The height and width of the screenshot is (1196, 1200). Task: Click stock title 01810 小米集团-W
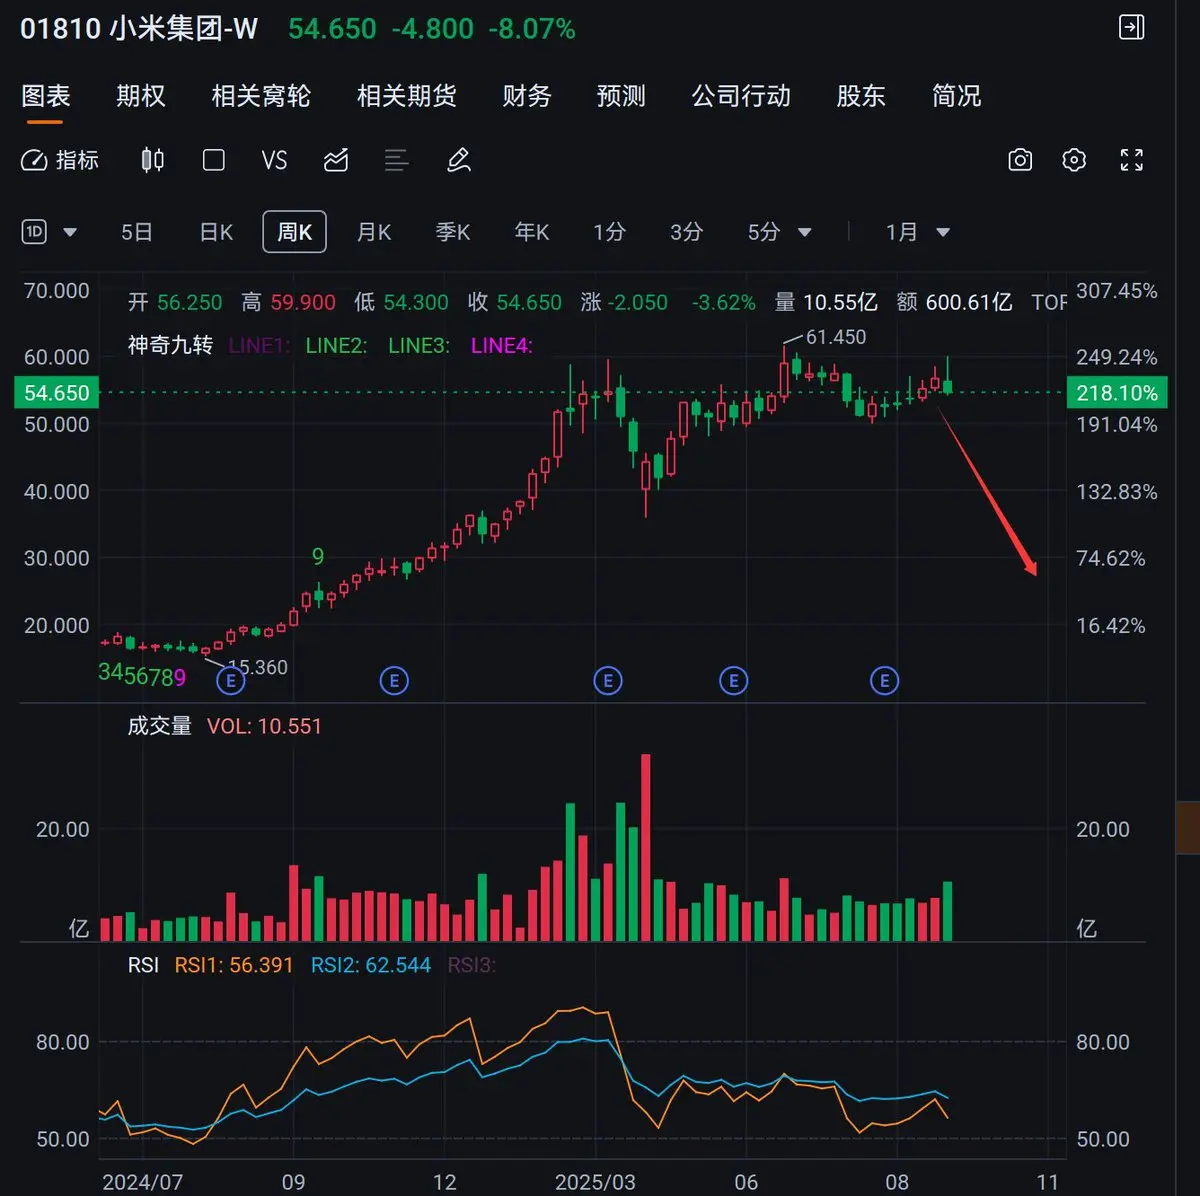(139, 29)
